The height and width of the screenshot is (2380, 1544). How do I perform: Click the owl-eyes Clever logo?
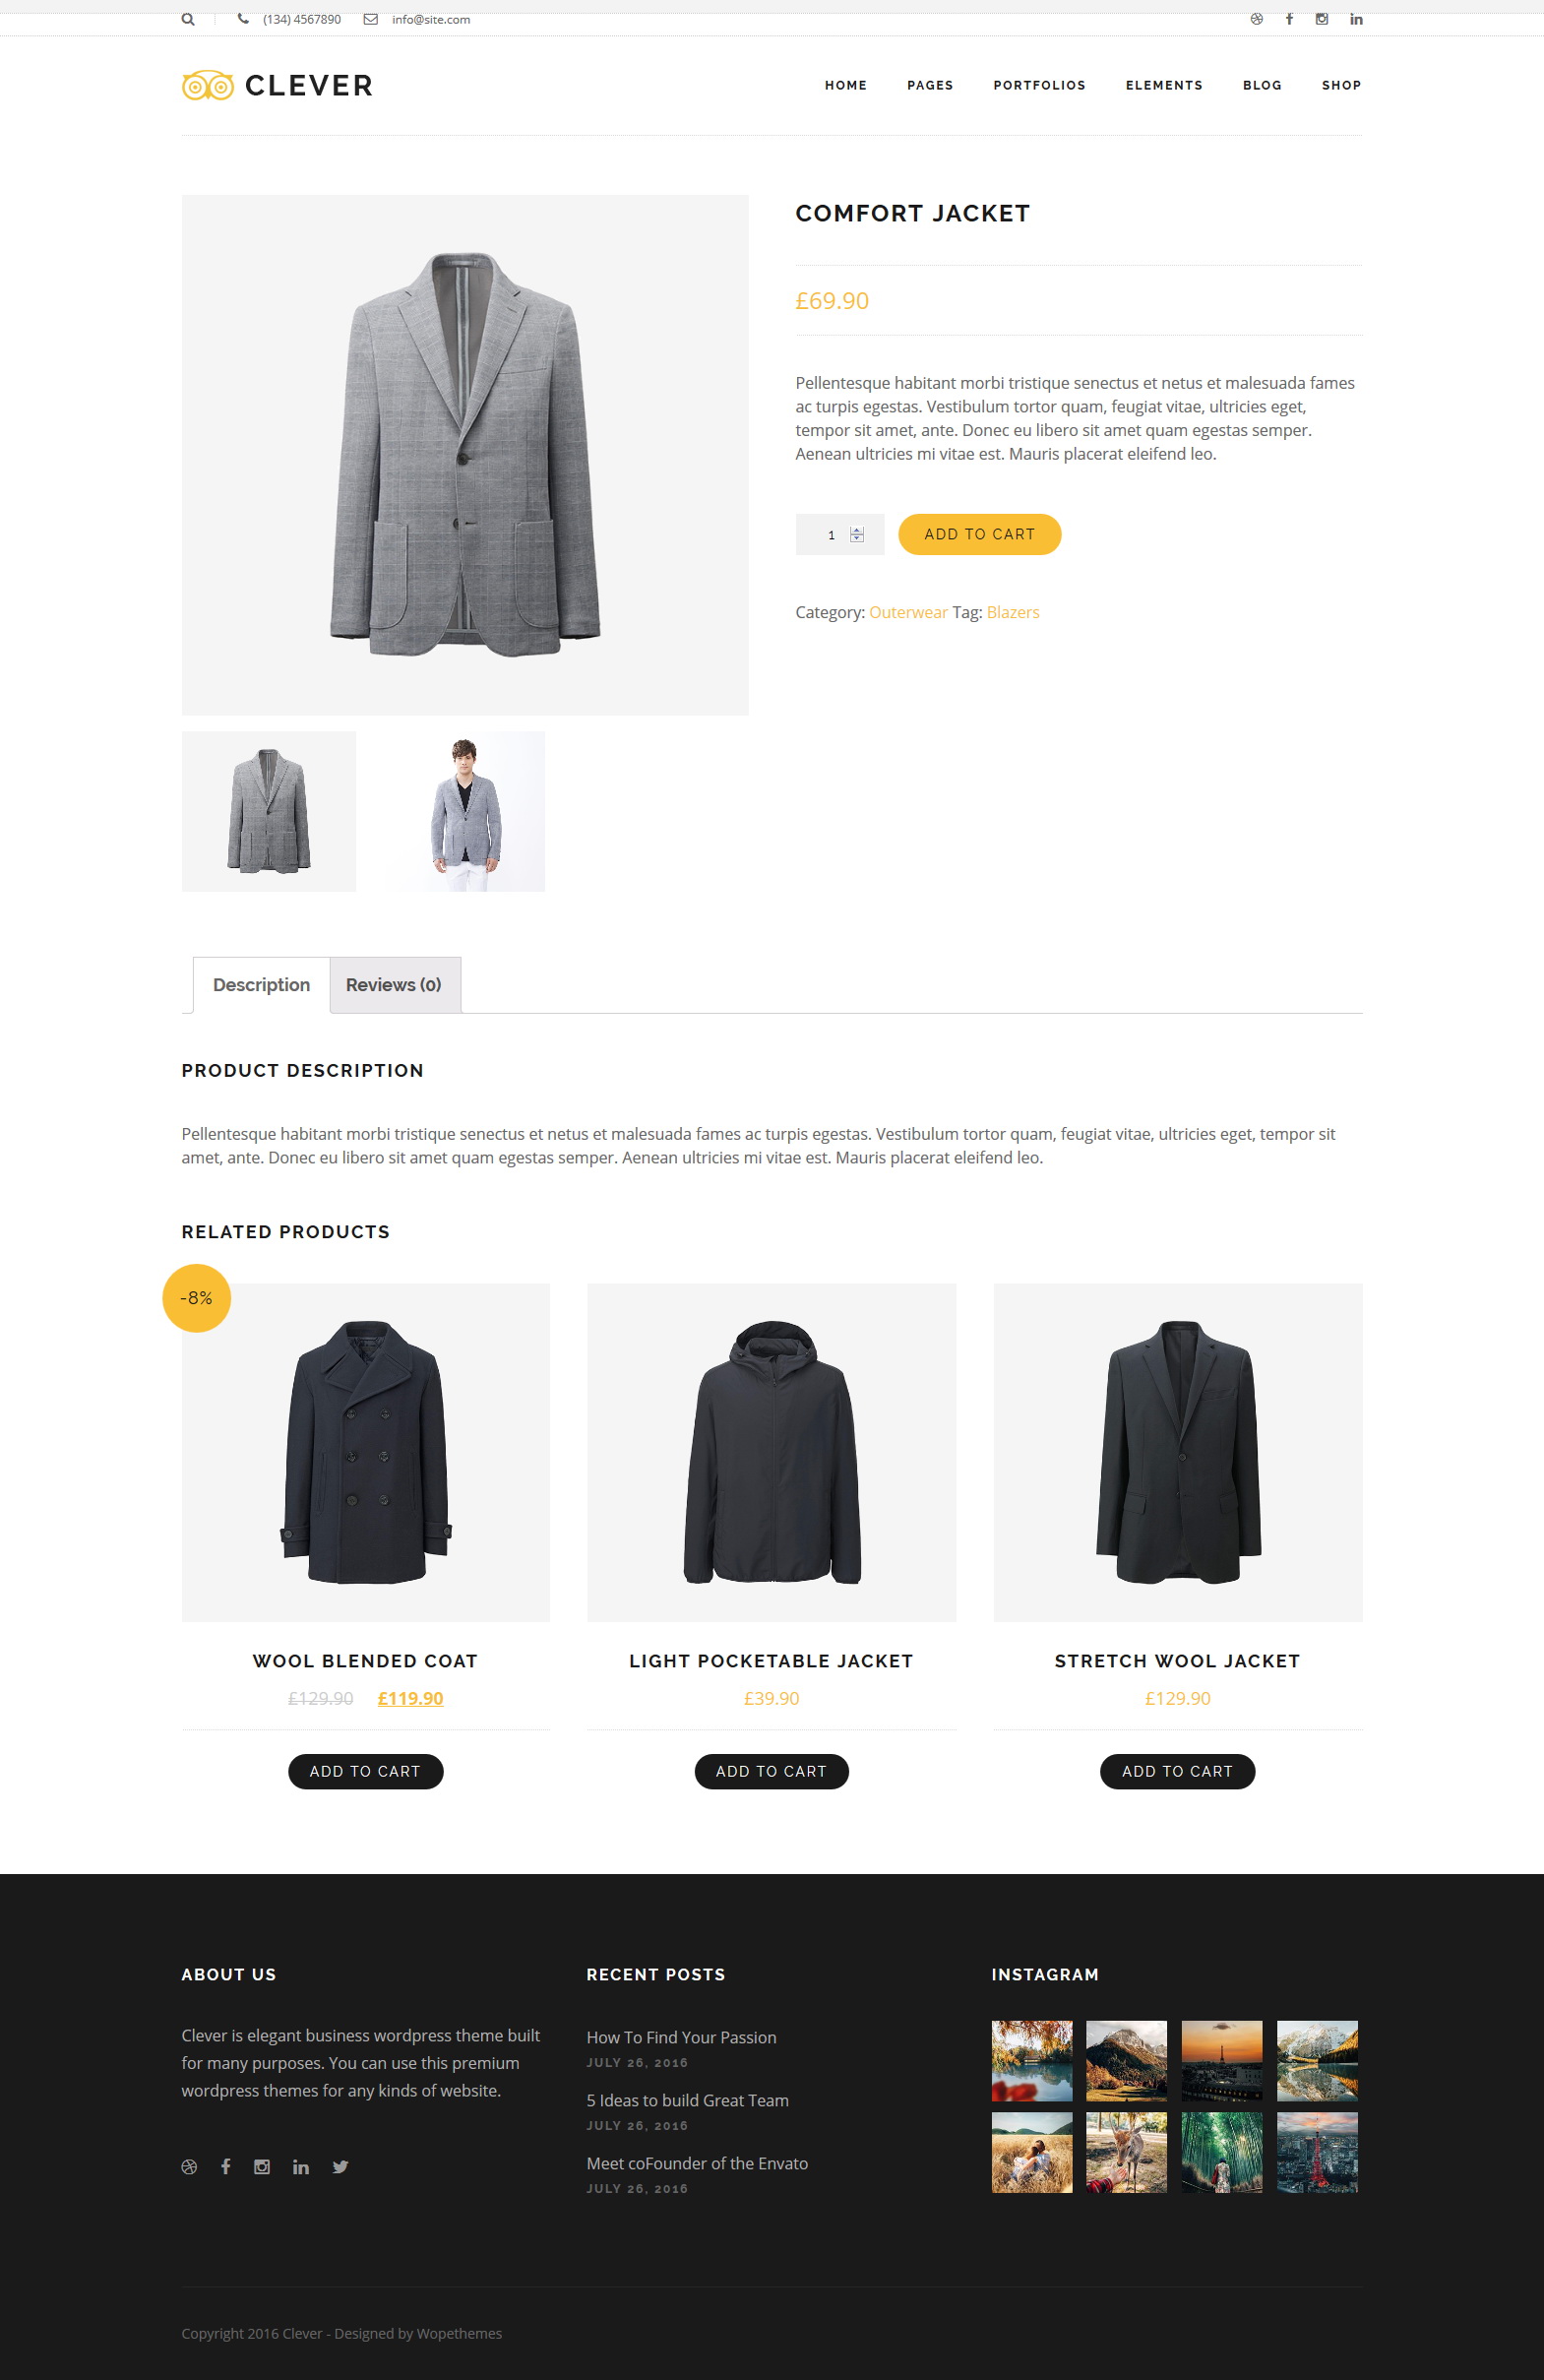277,86
